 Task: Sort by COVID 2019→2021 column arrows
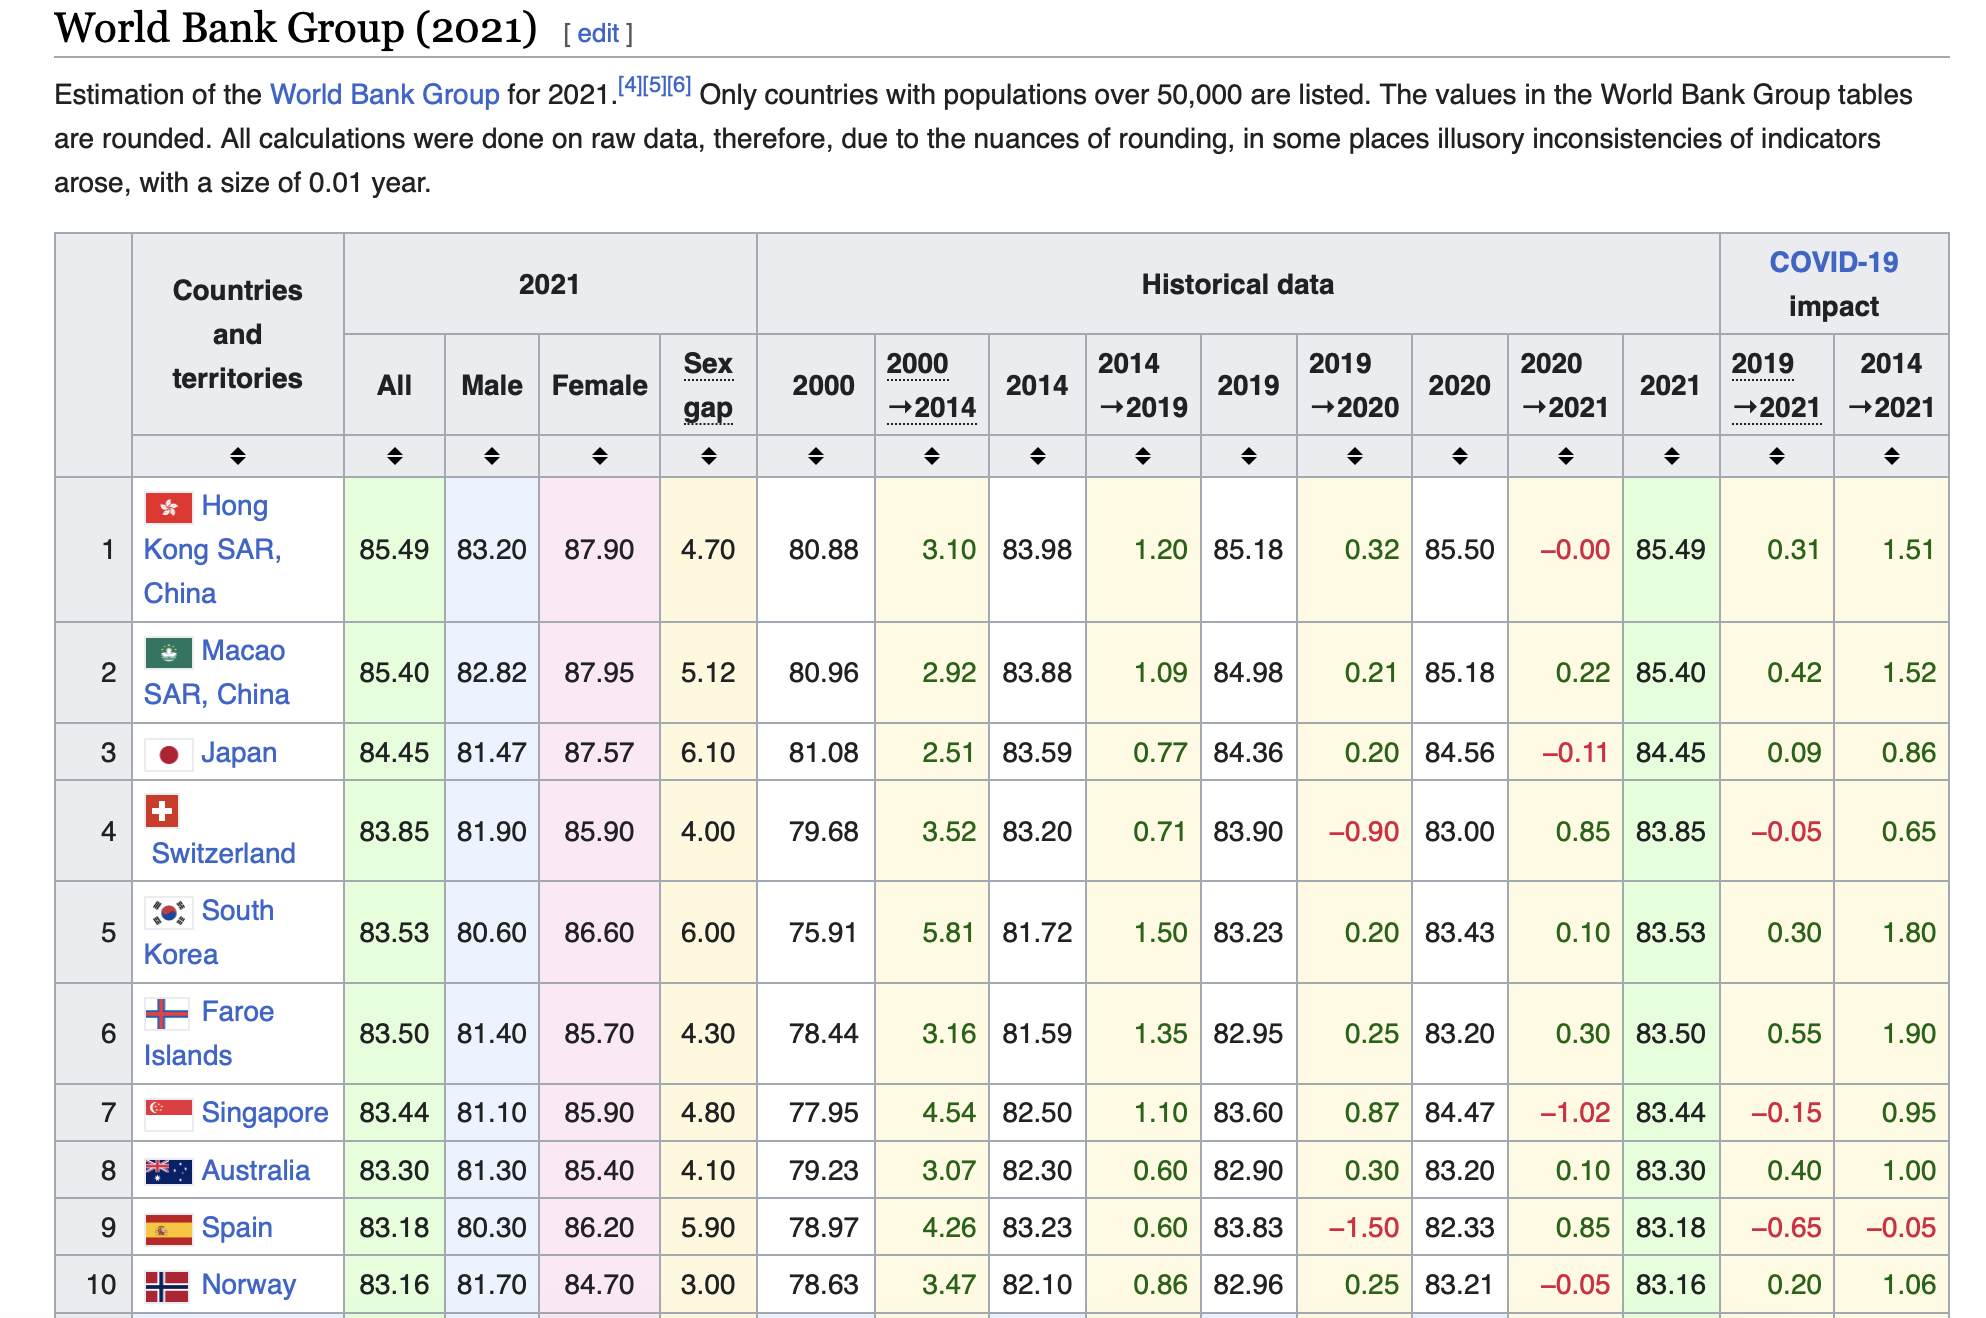pos(1777,456)
